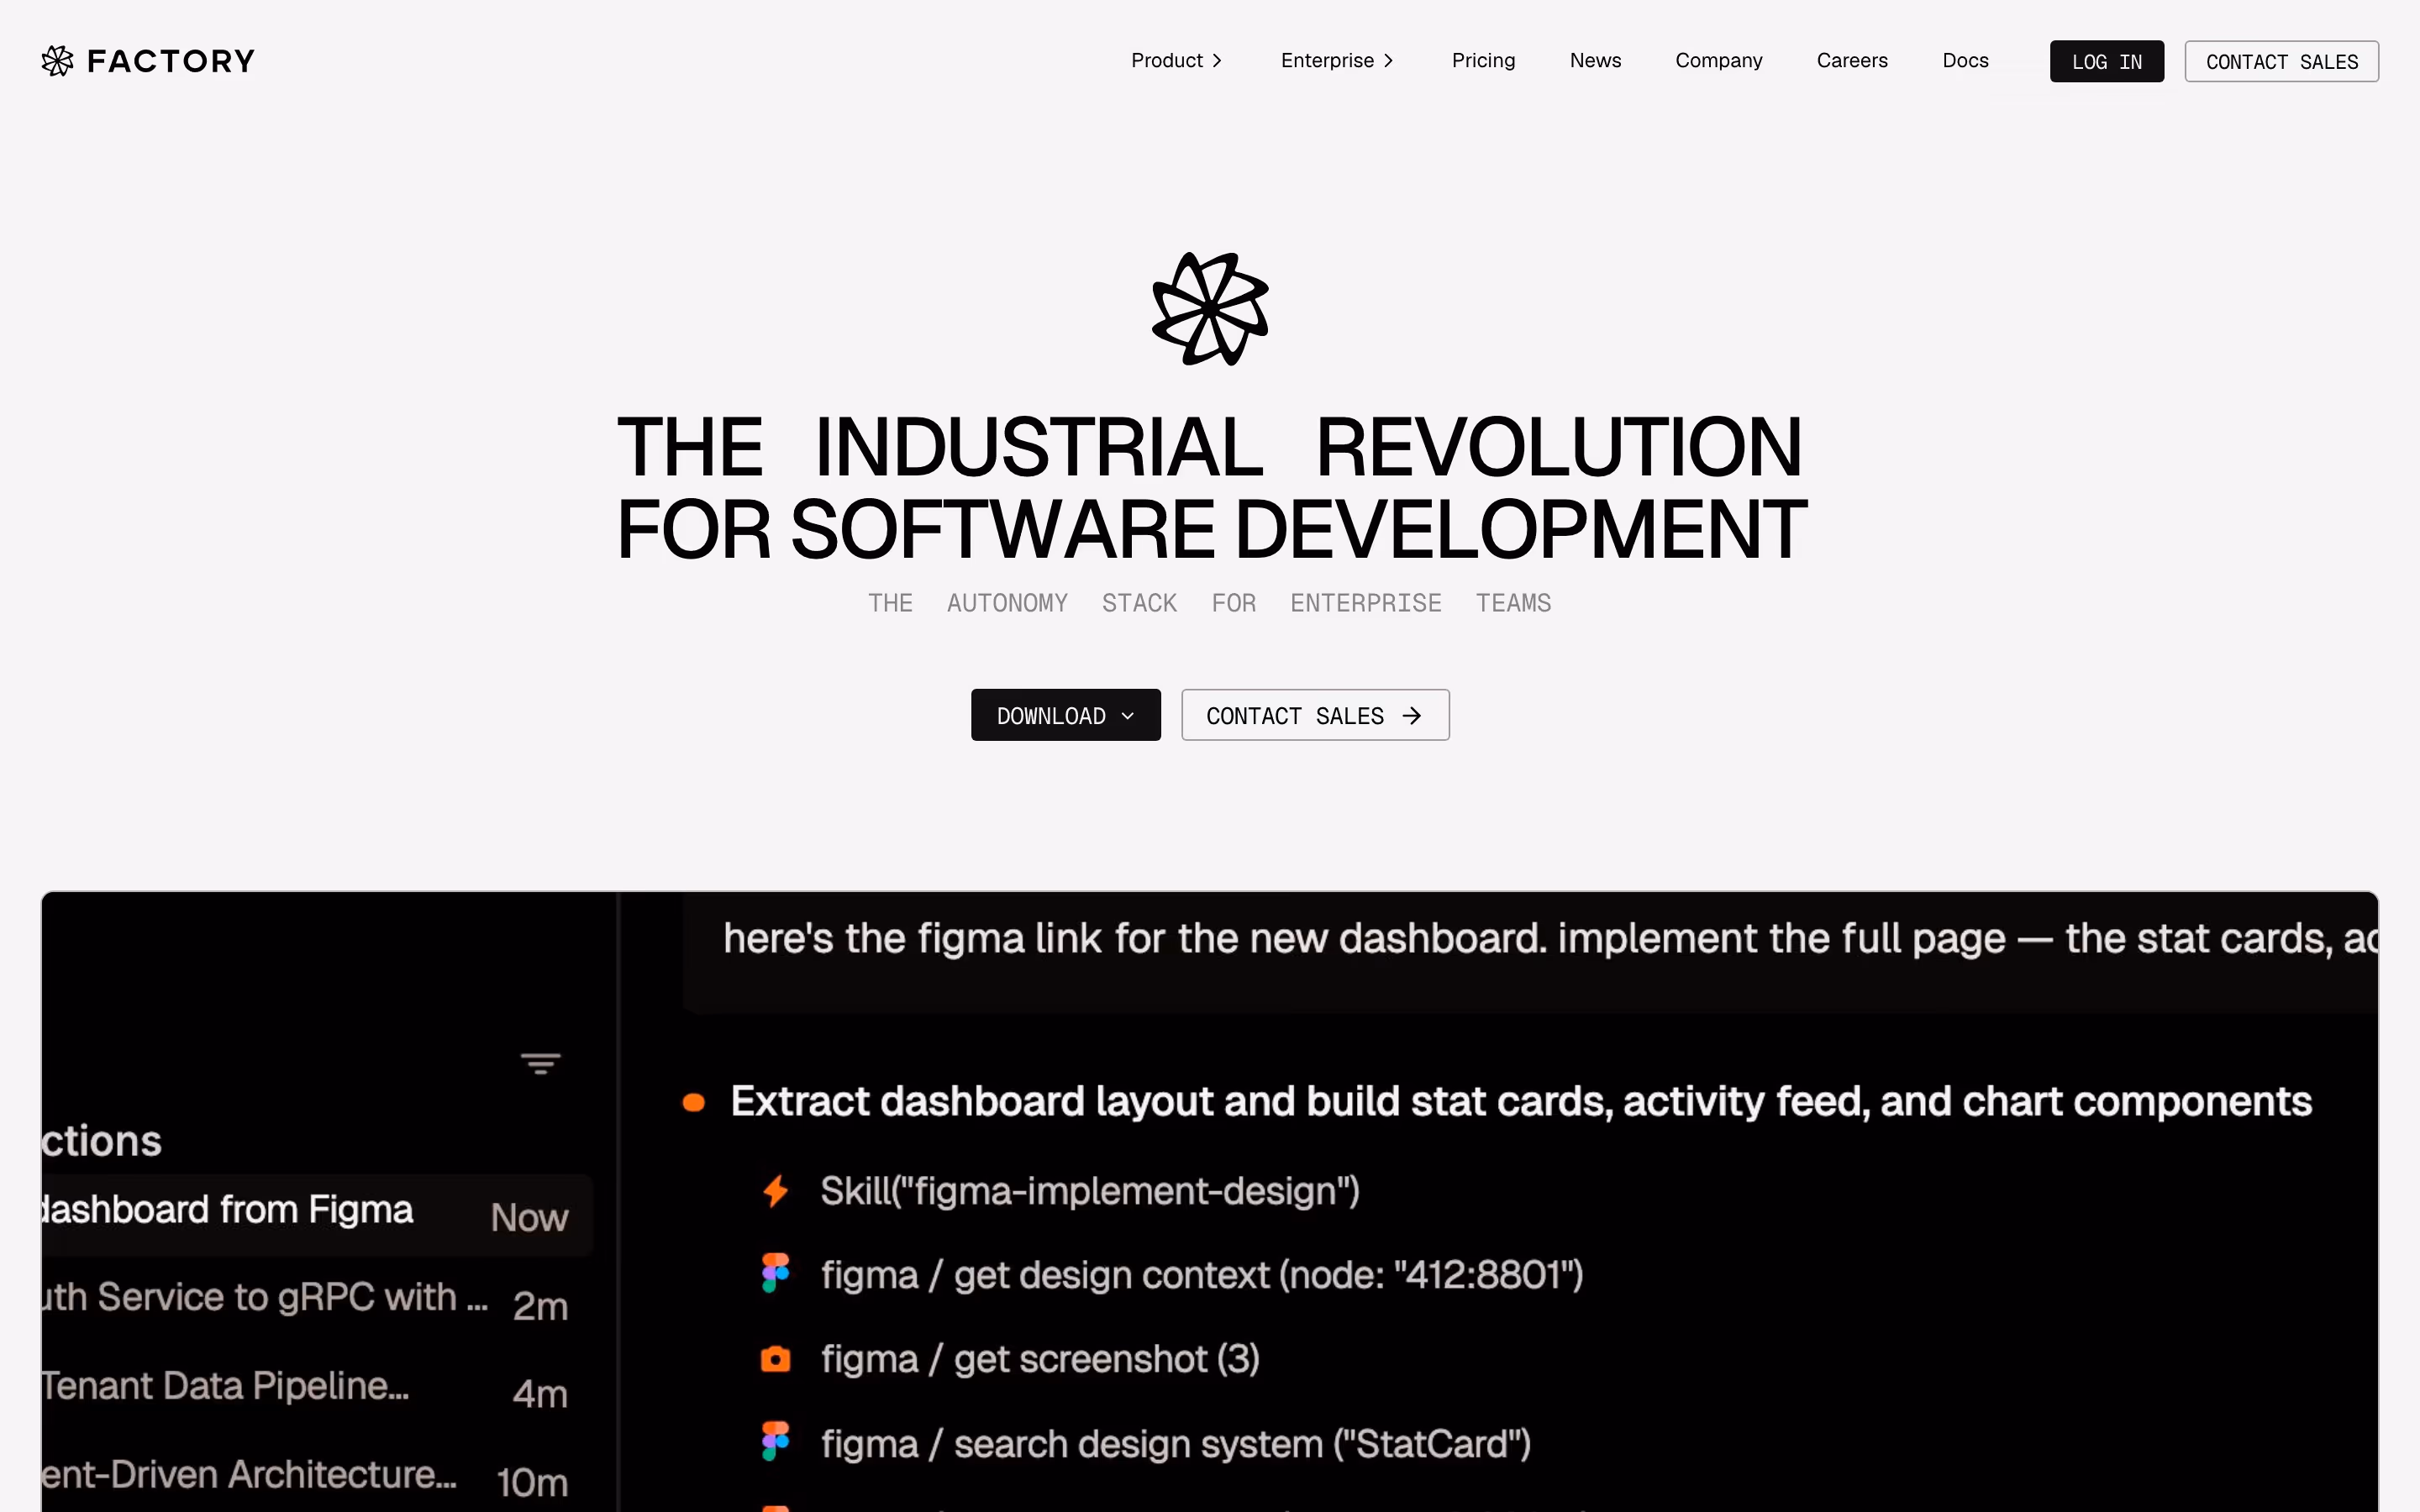Click the hero Contact Sales button
The image size is (2420, 1512).
point(1315,715)
